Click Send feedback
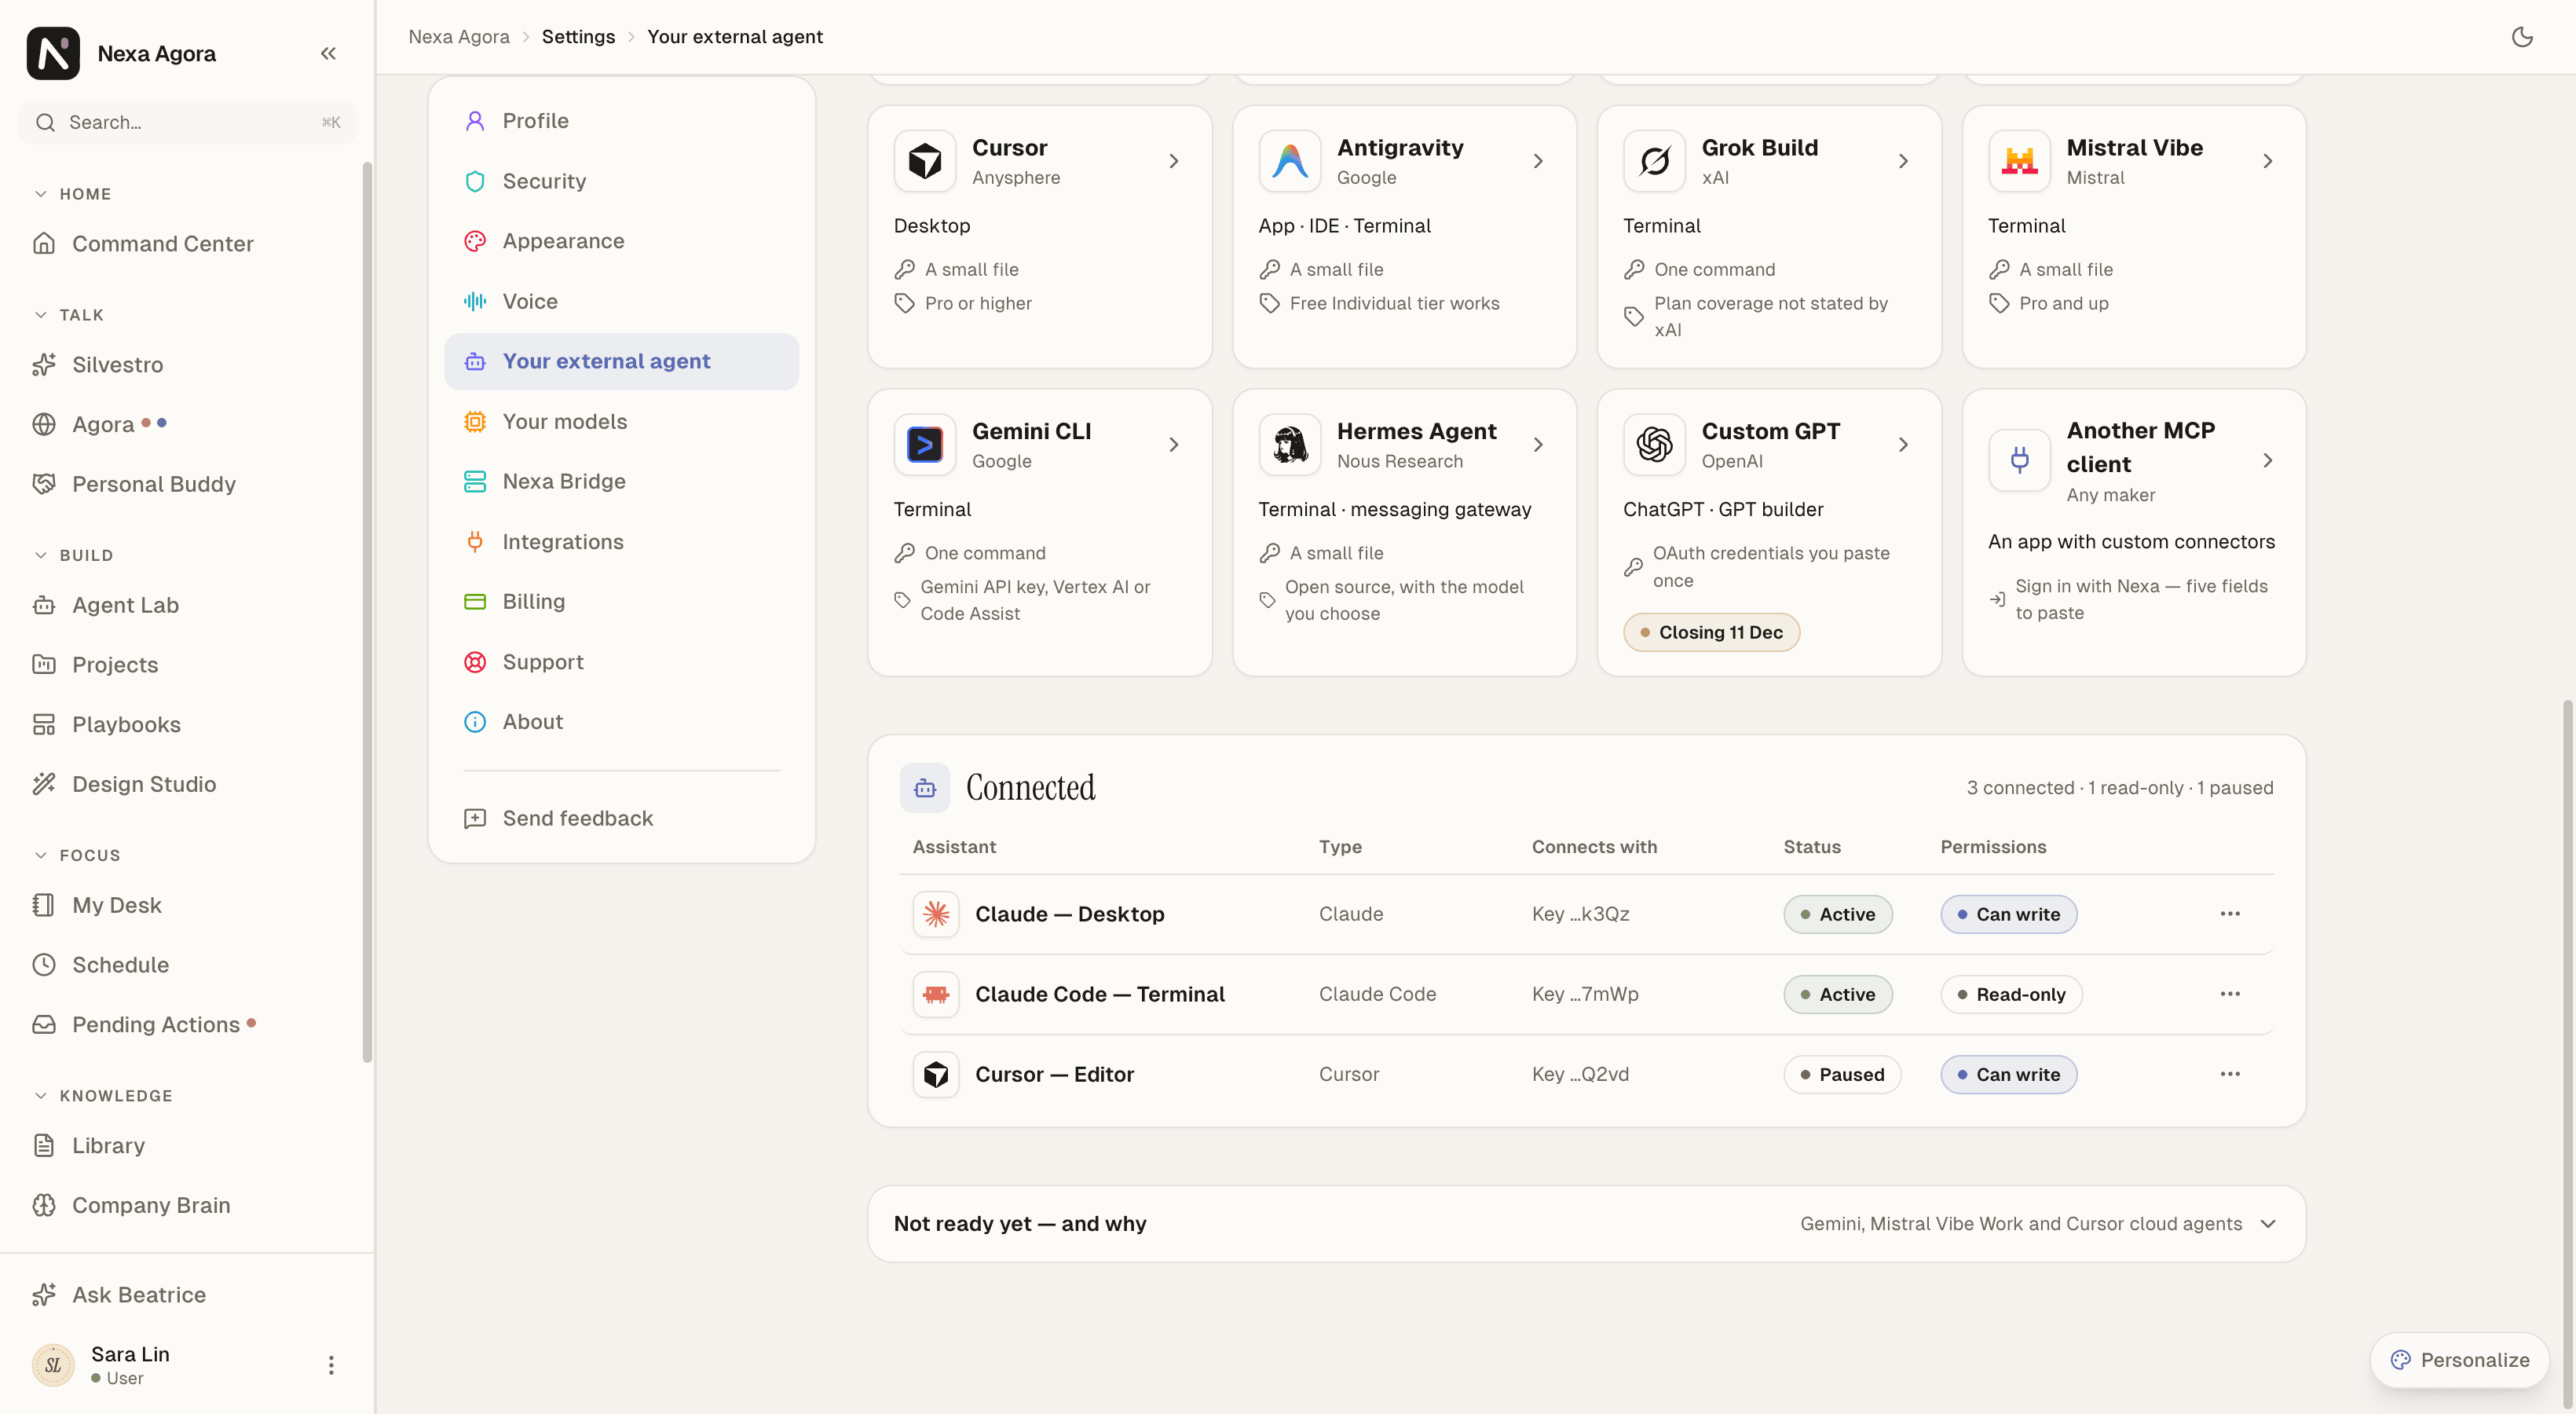The width and height of the screenshot is (2576, 1414). tap(621, 818)
